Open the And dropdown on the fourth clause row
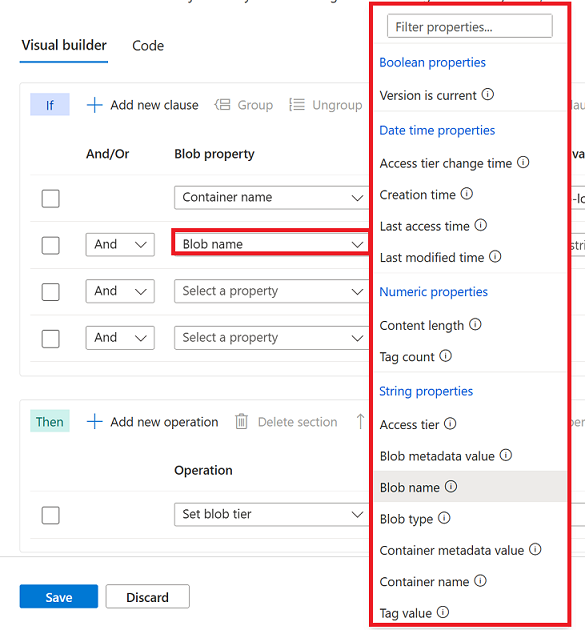This screenshot has width=585, height=630. tap(120, 338)
